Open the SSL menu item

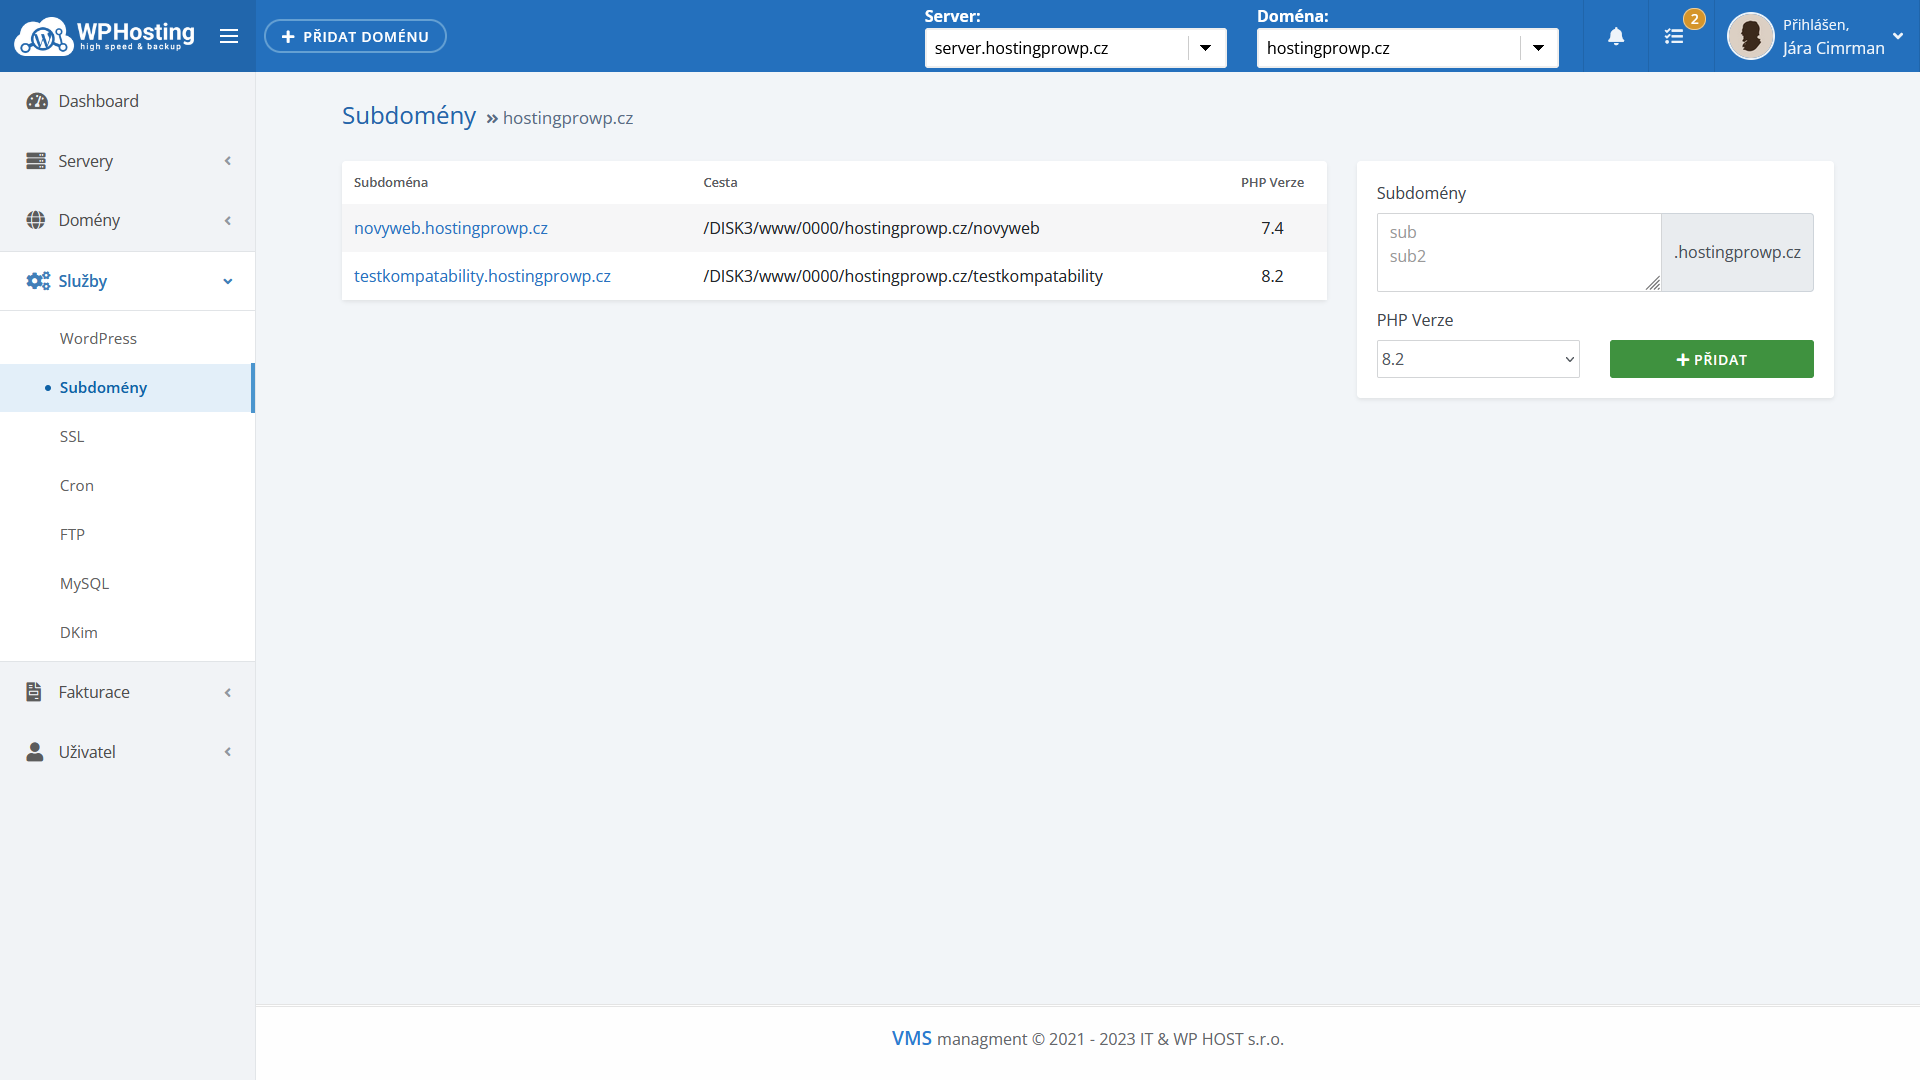pyautogui.click(x=72, y=437)
